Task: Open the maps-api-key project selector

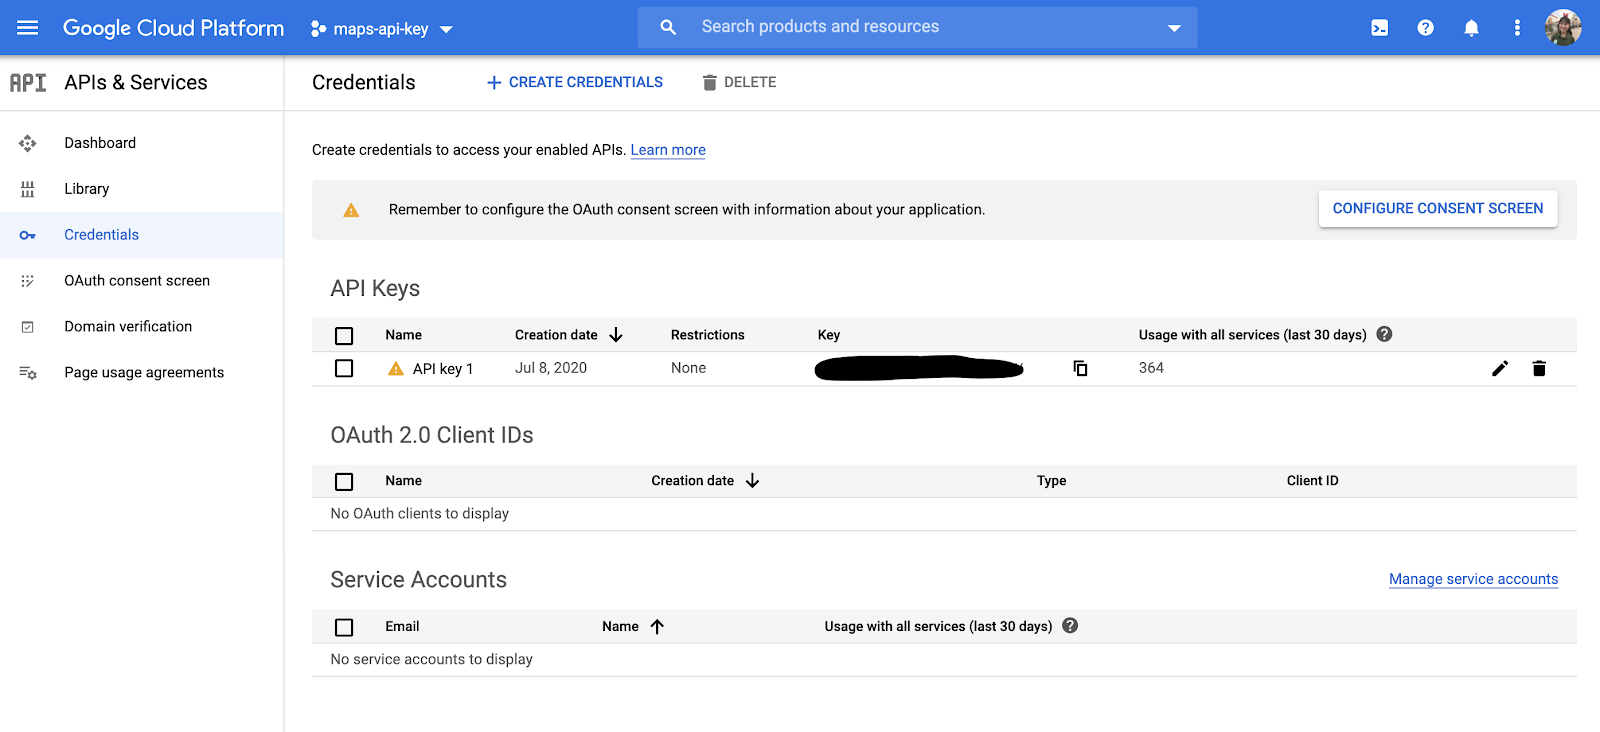Action: pos(381,29)
